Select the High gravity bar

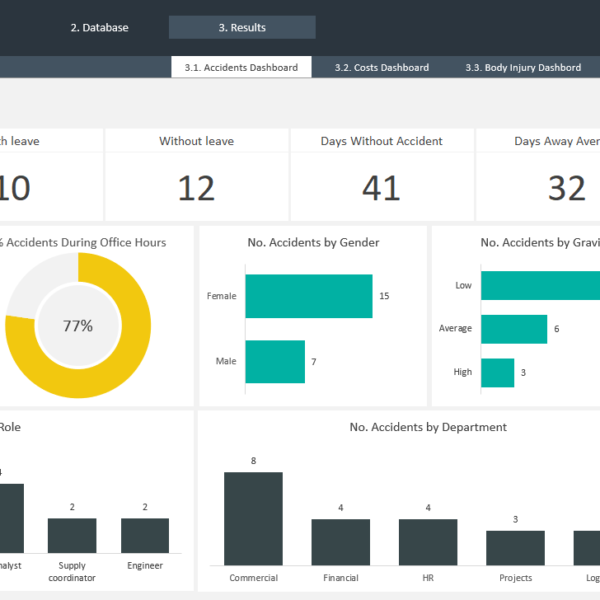(x=497, y=372)
